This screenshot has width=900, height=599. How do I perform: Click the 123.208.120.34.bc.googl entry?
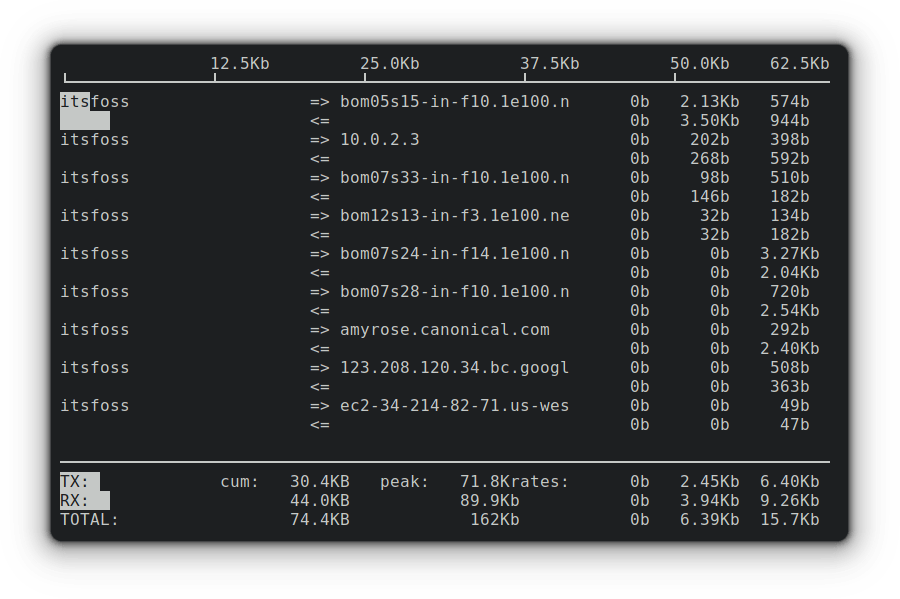[x=454, y=368]
